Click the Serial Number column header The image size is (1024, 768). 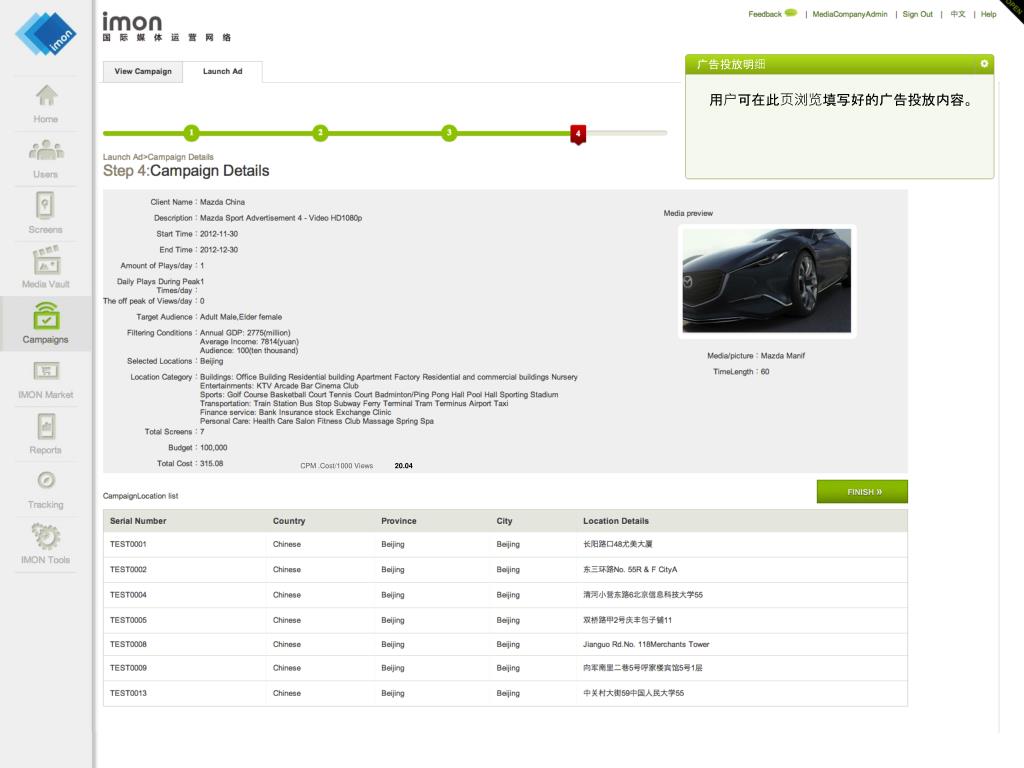pos(138,521)
